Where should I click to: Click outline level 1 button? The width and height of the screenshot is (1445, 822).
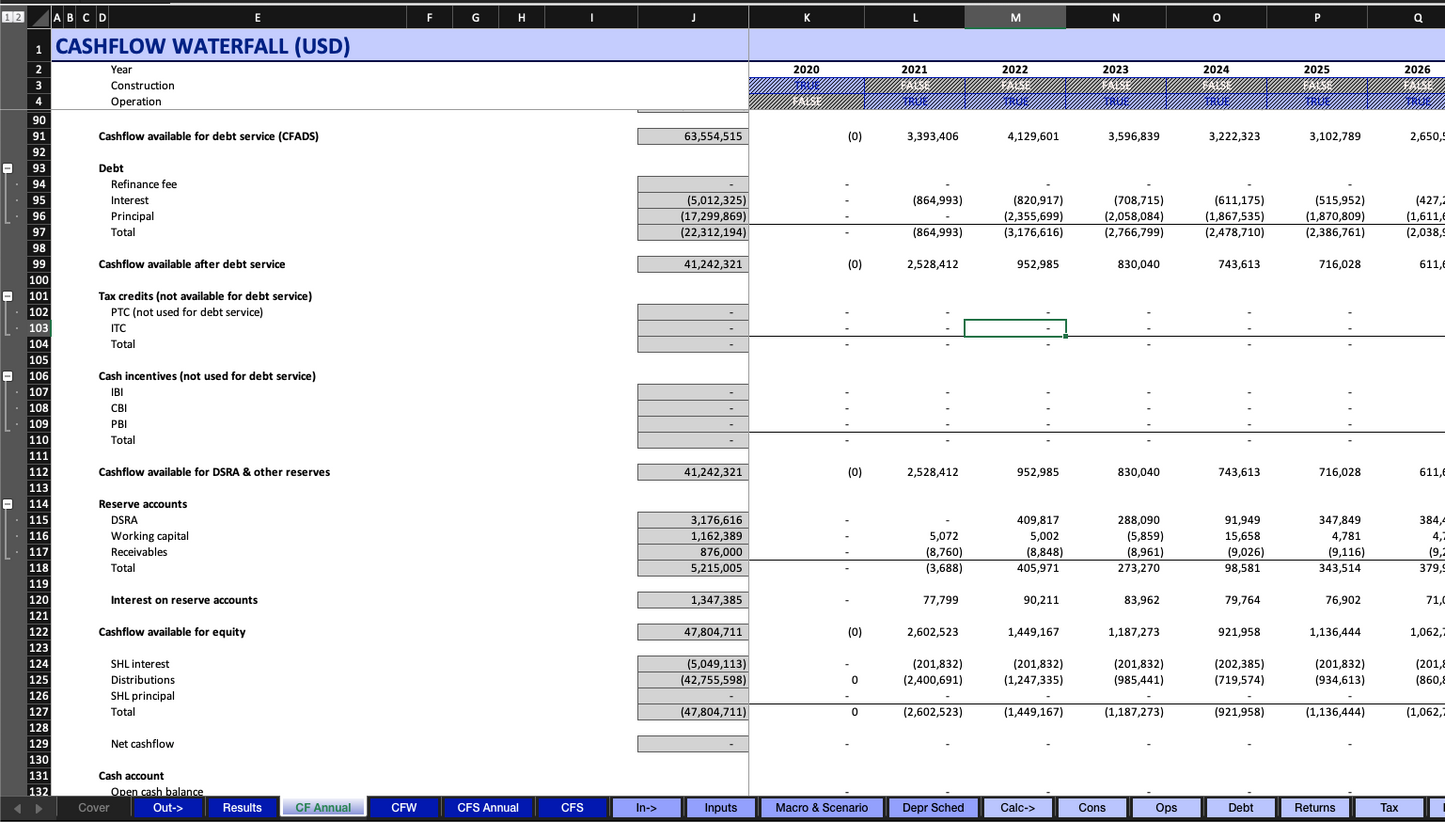pos(5,17)
